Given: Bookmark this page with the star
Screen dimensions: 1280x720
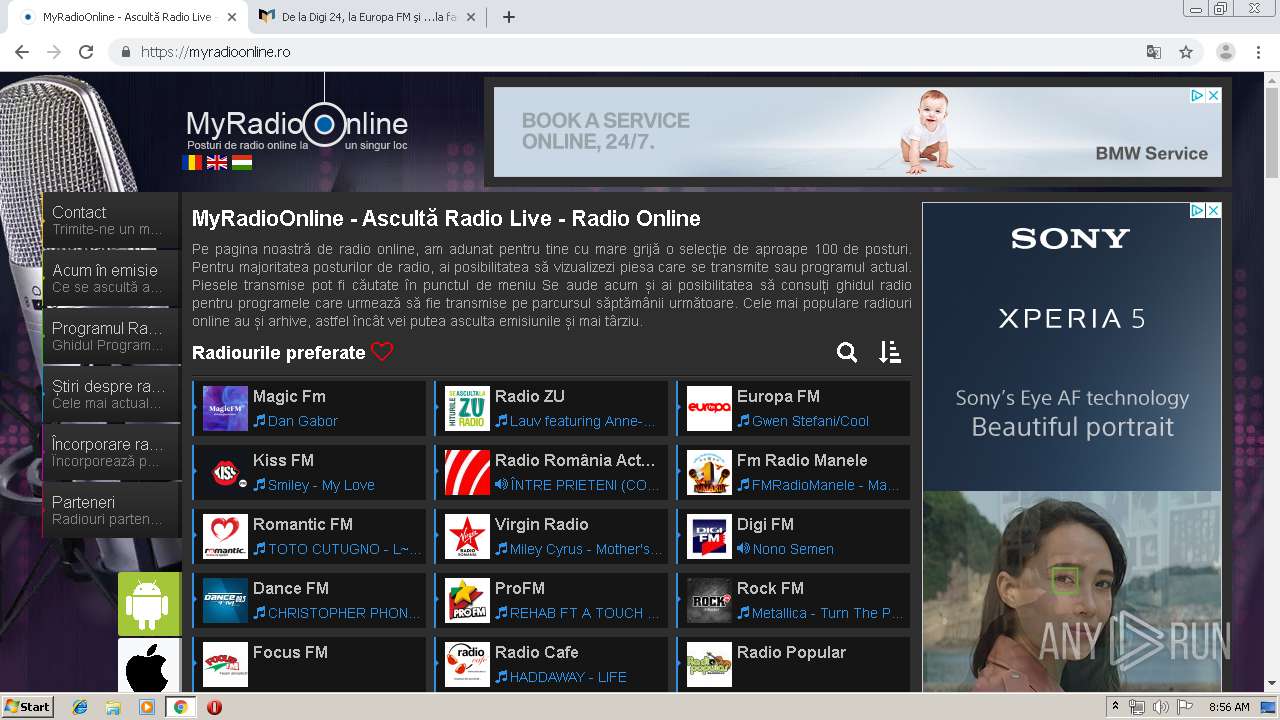Looking at the screenshot, I should click(x=1186, y=52).
